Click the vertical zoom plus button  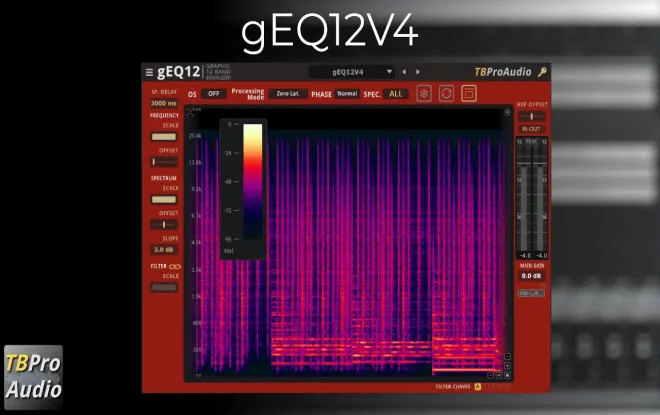pos(507,366)
